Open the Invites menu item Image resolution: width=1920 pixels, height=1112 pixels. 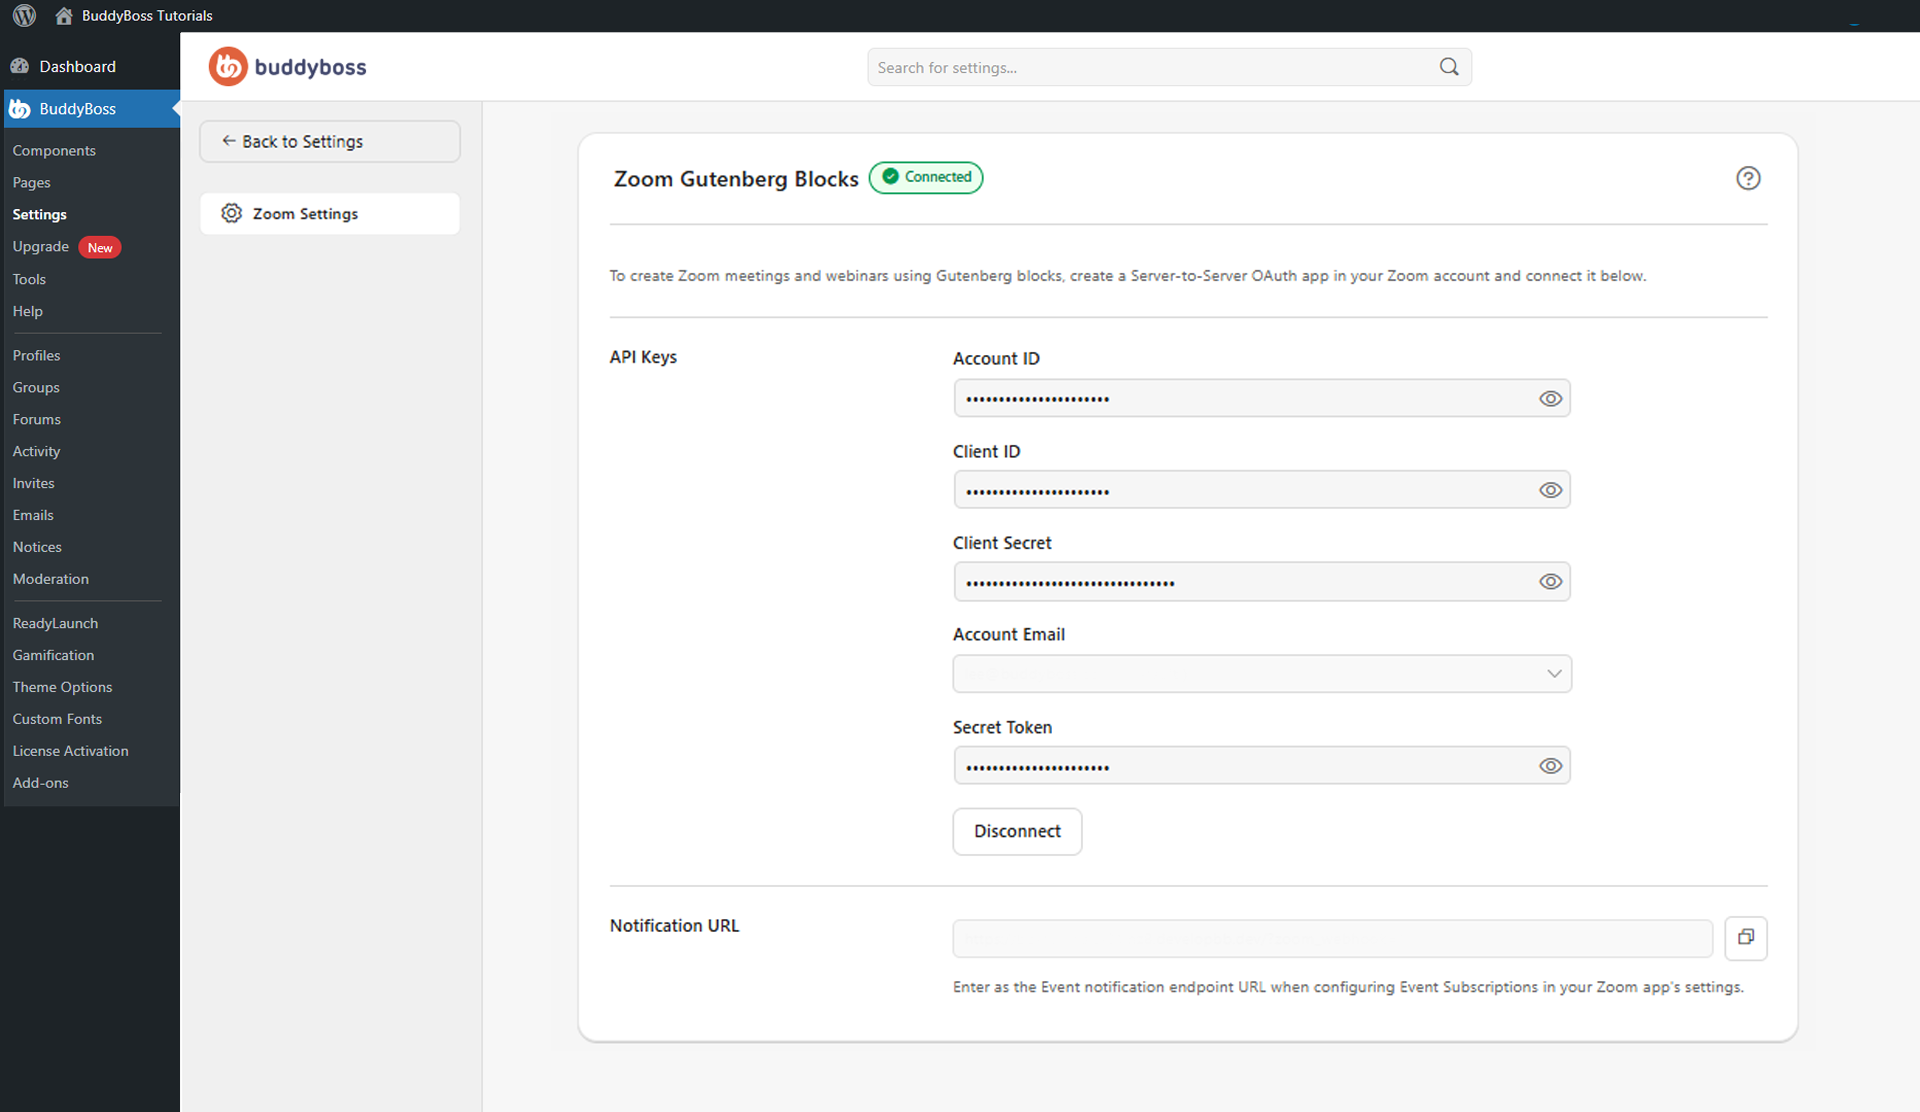coord(33,483)
